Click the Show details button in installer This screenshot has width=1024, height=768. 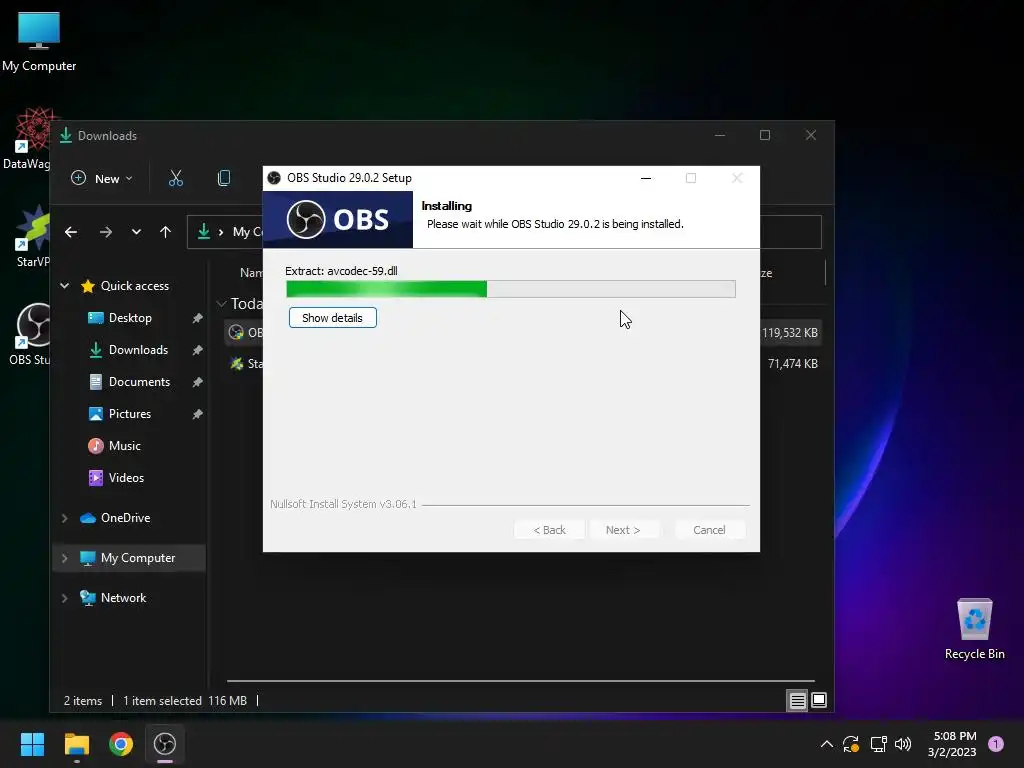332,318
